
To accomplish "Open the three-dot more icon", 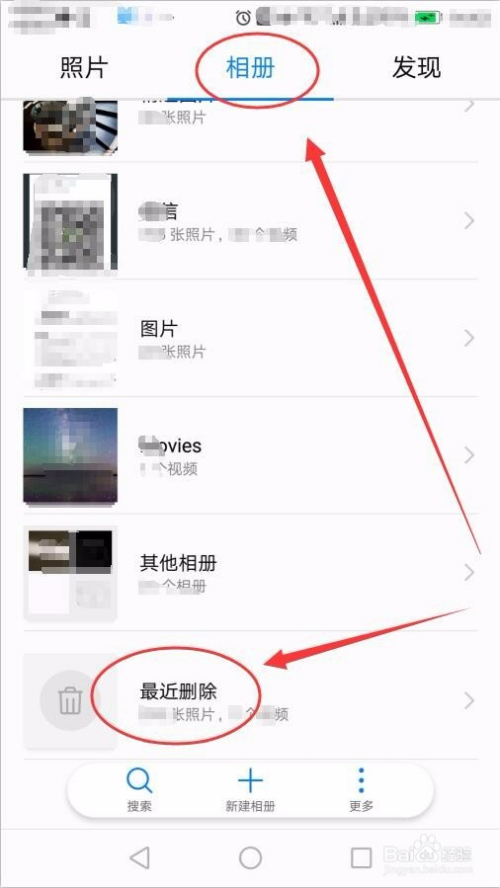I will pos(361,781).
